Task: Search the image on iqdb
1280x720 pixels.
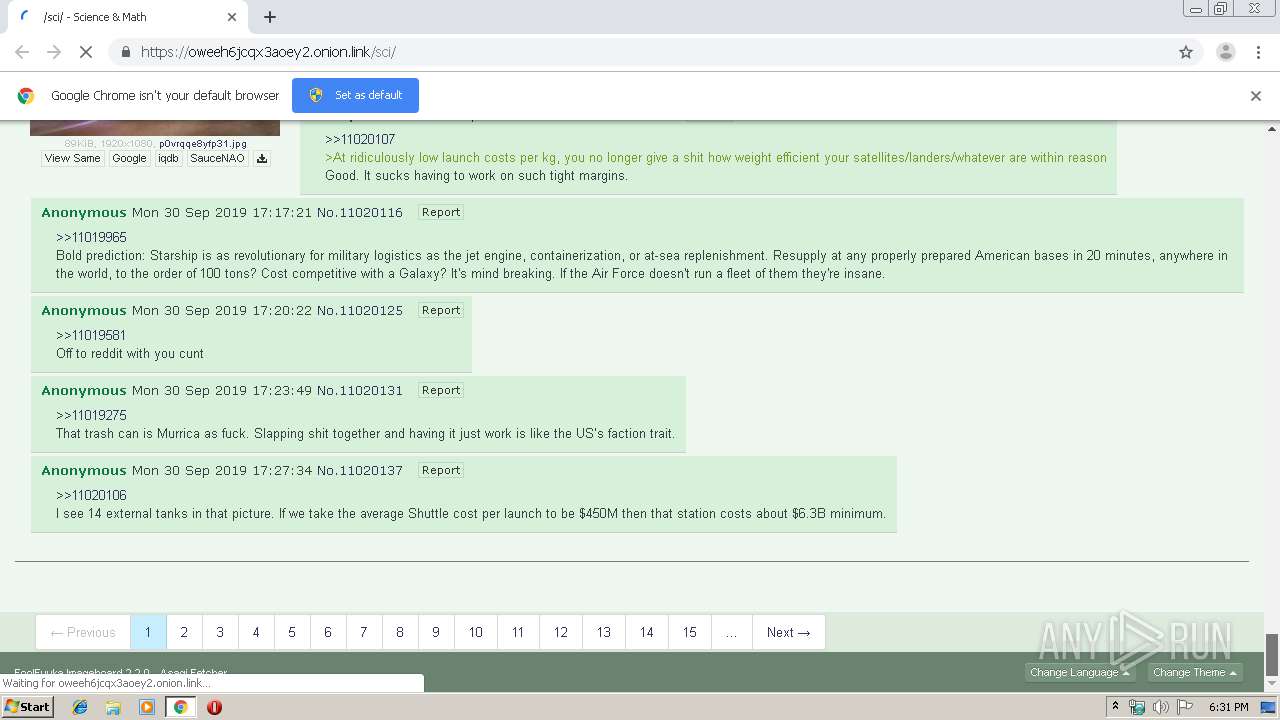Action: [x=168, y=158]
